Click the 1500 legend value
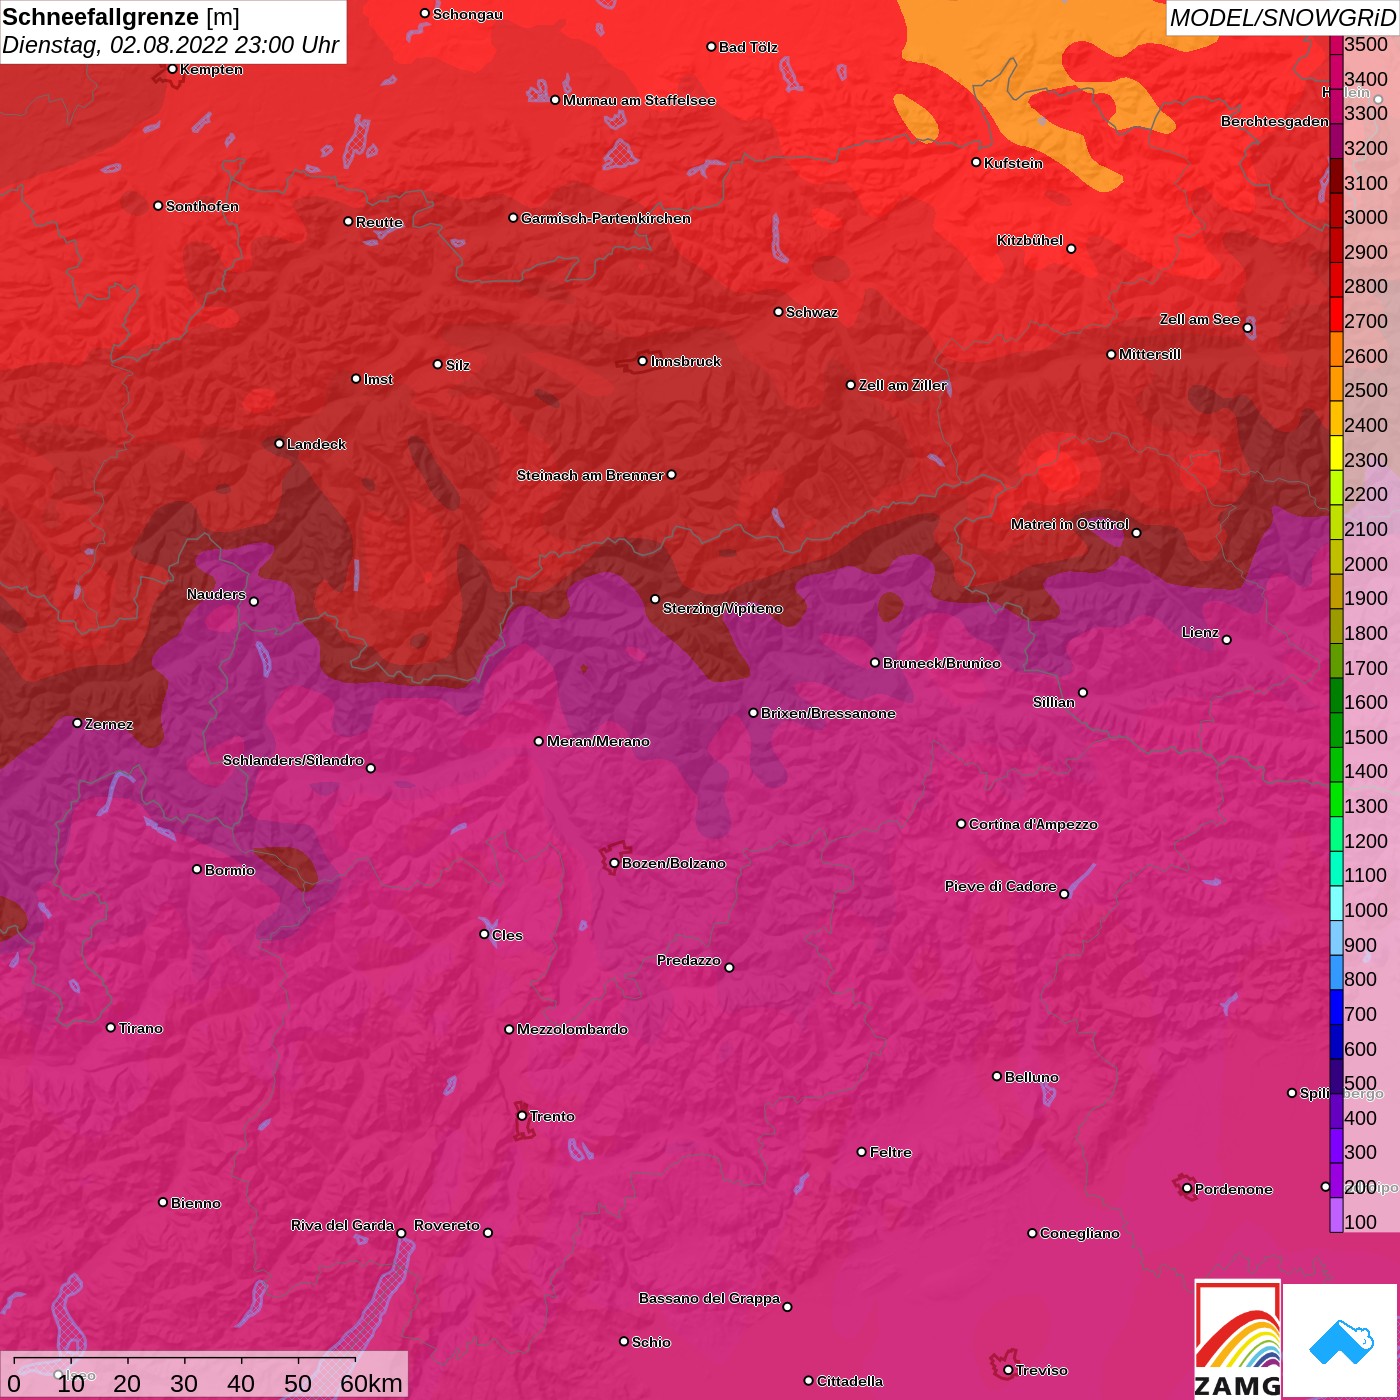1400x1400 pixels. pyautogui.click(x=1366, y=737)
